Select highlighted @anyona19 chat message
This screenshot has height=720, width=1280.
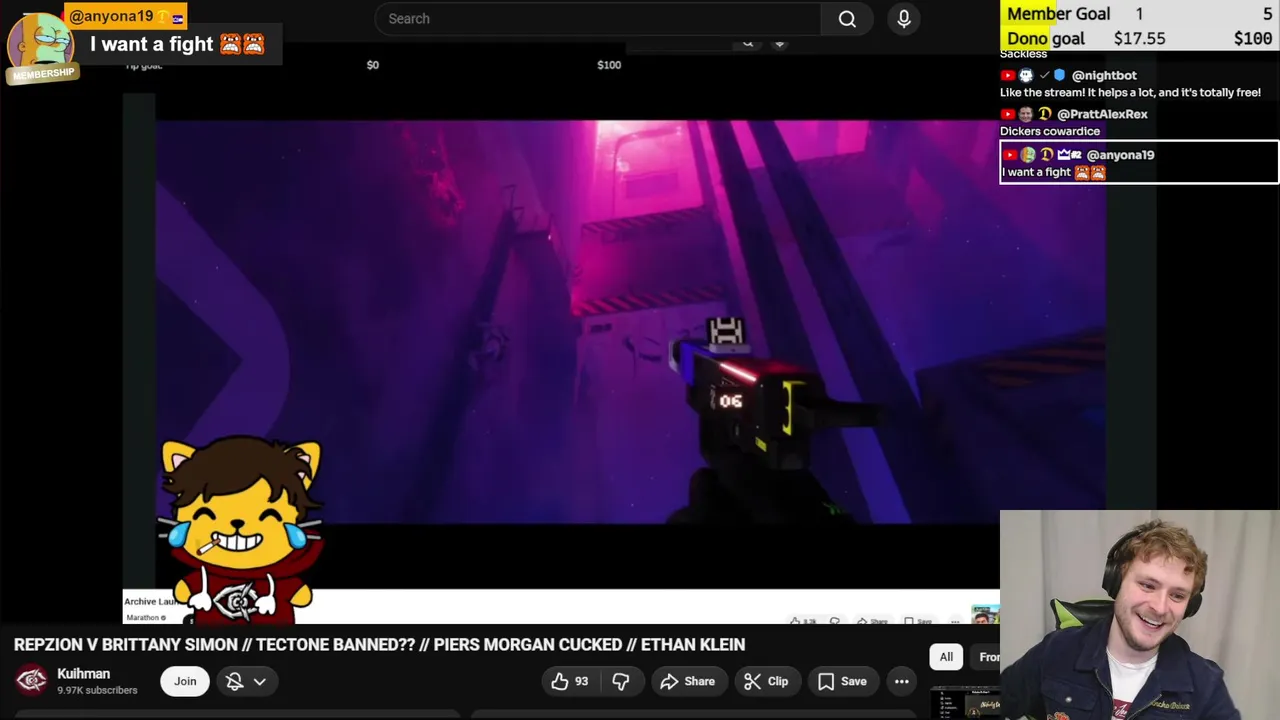pyautogui.click(x=1139, y=163)
